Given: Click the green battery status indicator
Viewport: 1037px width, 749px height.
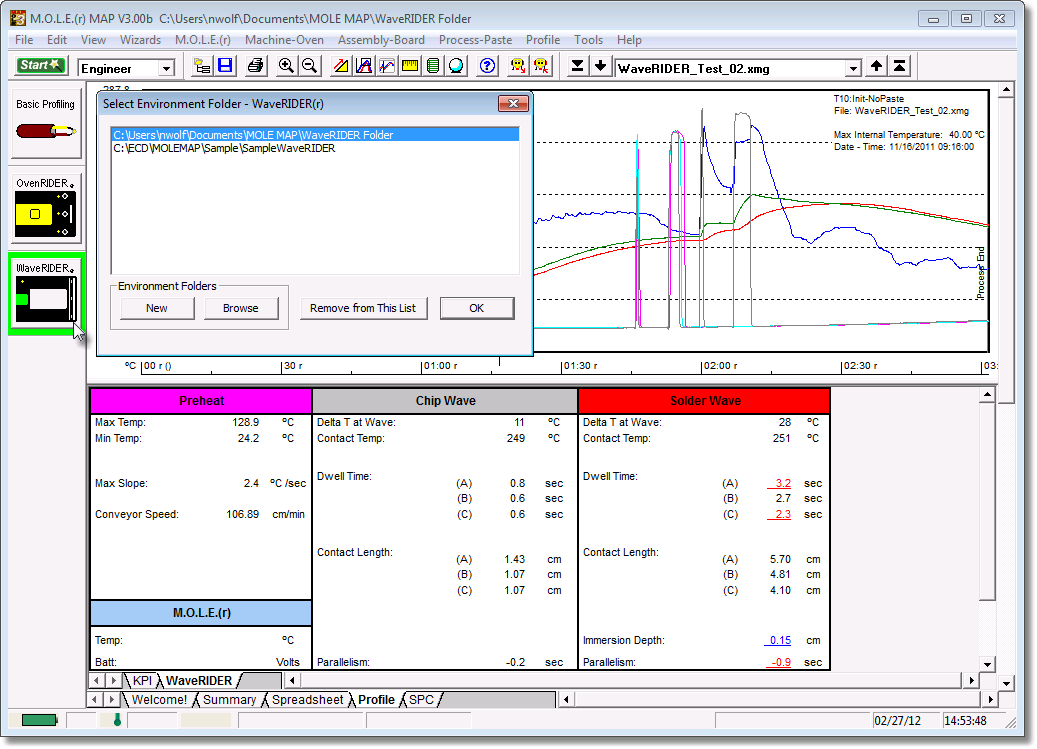Looking at the screenshot, I should click(40, 720).
